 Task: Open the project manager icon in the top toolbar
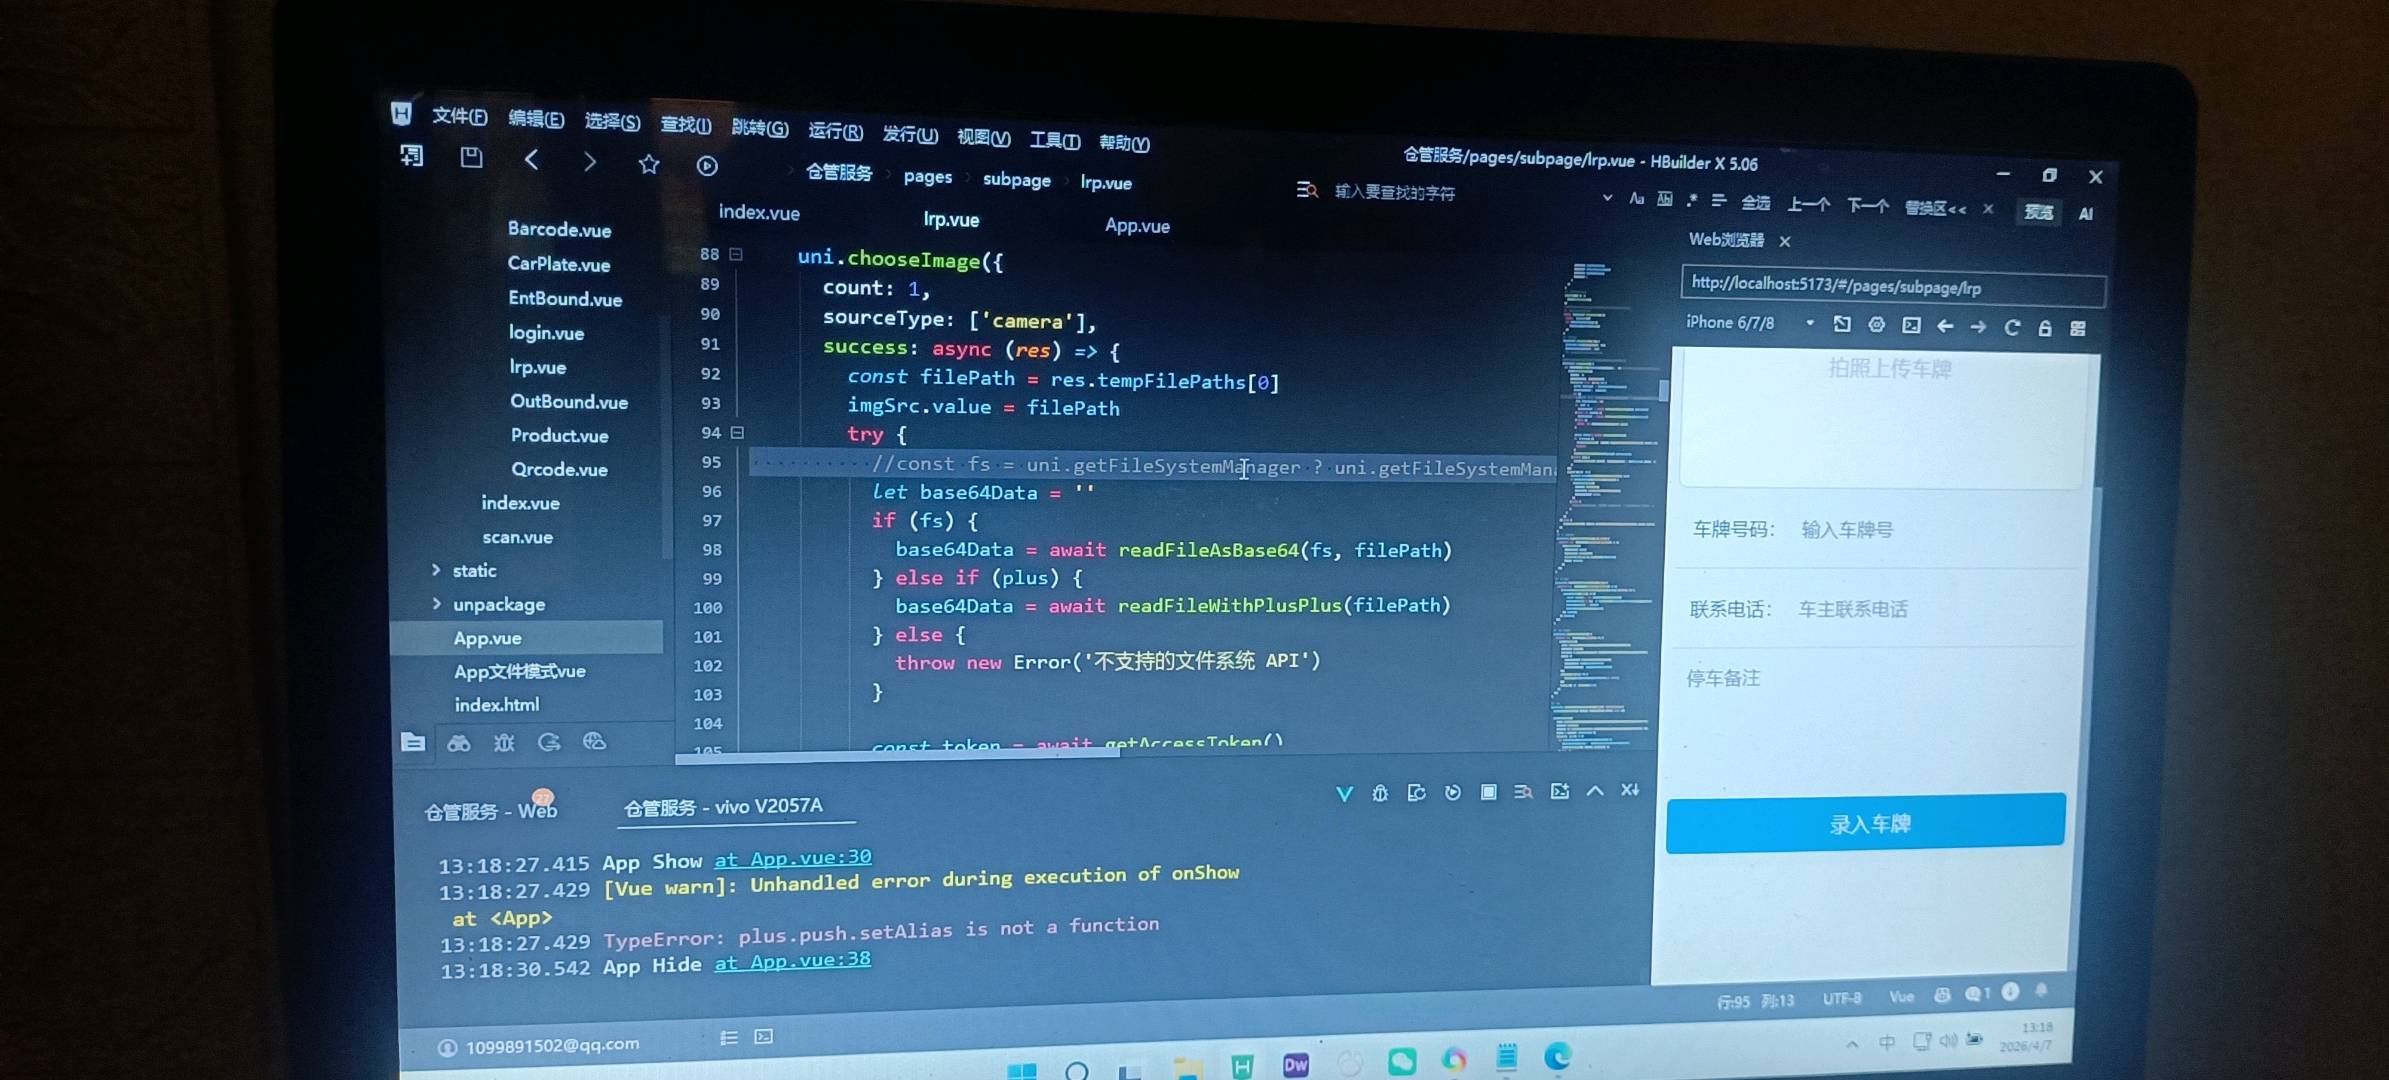(x=412, y=156)
